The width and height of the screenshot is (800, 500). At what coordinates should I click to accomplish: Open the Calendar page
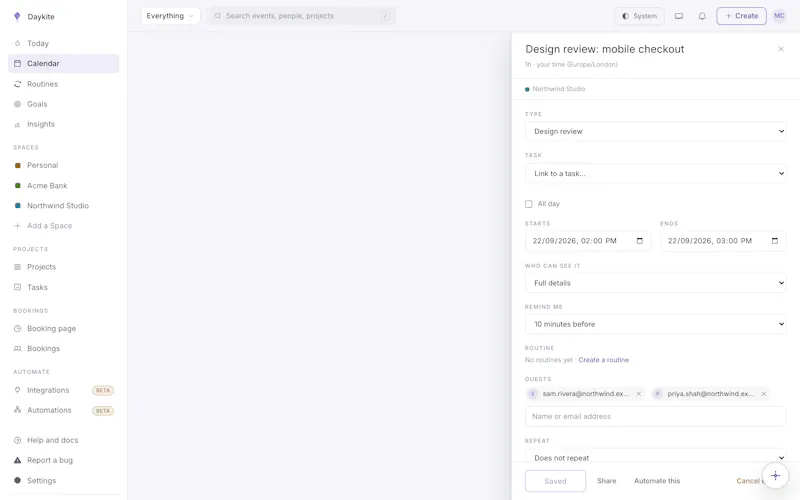click(63, 63)
